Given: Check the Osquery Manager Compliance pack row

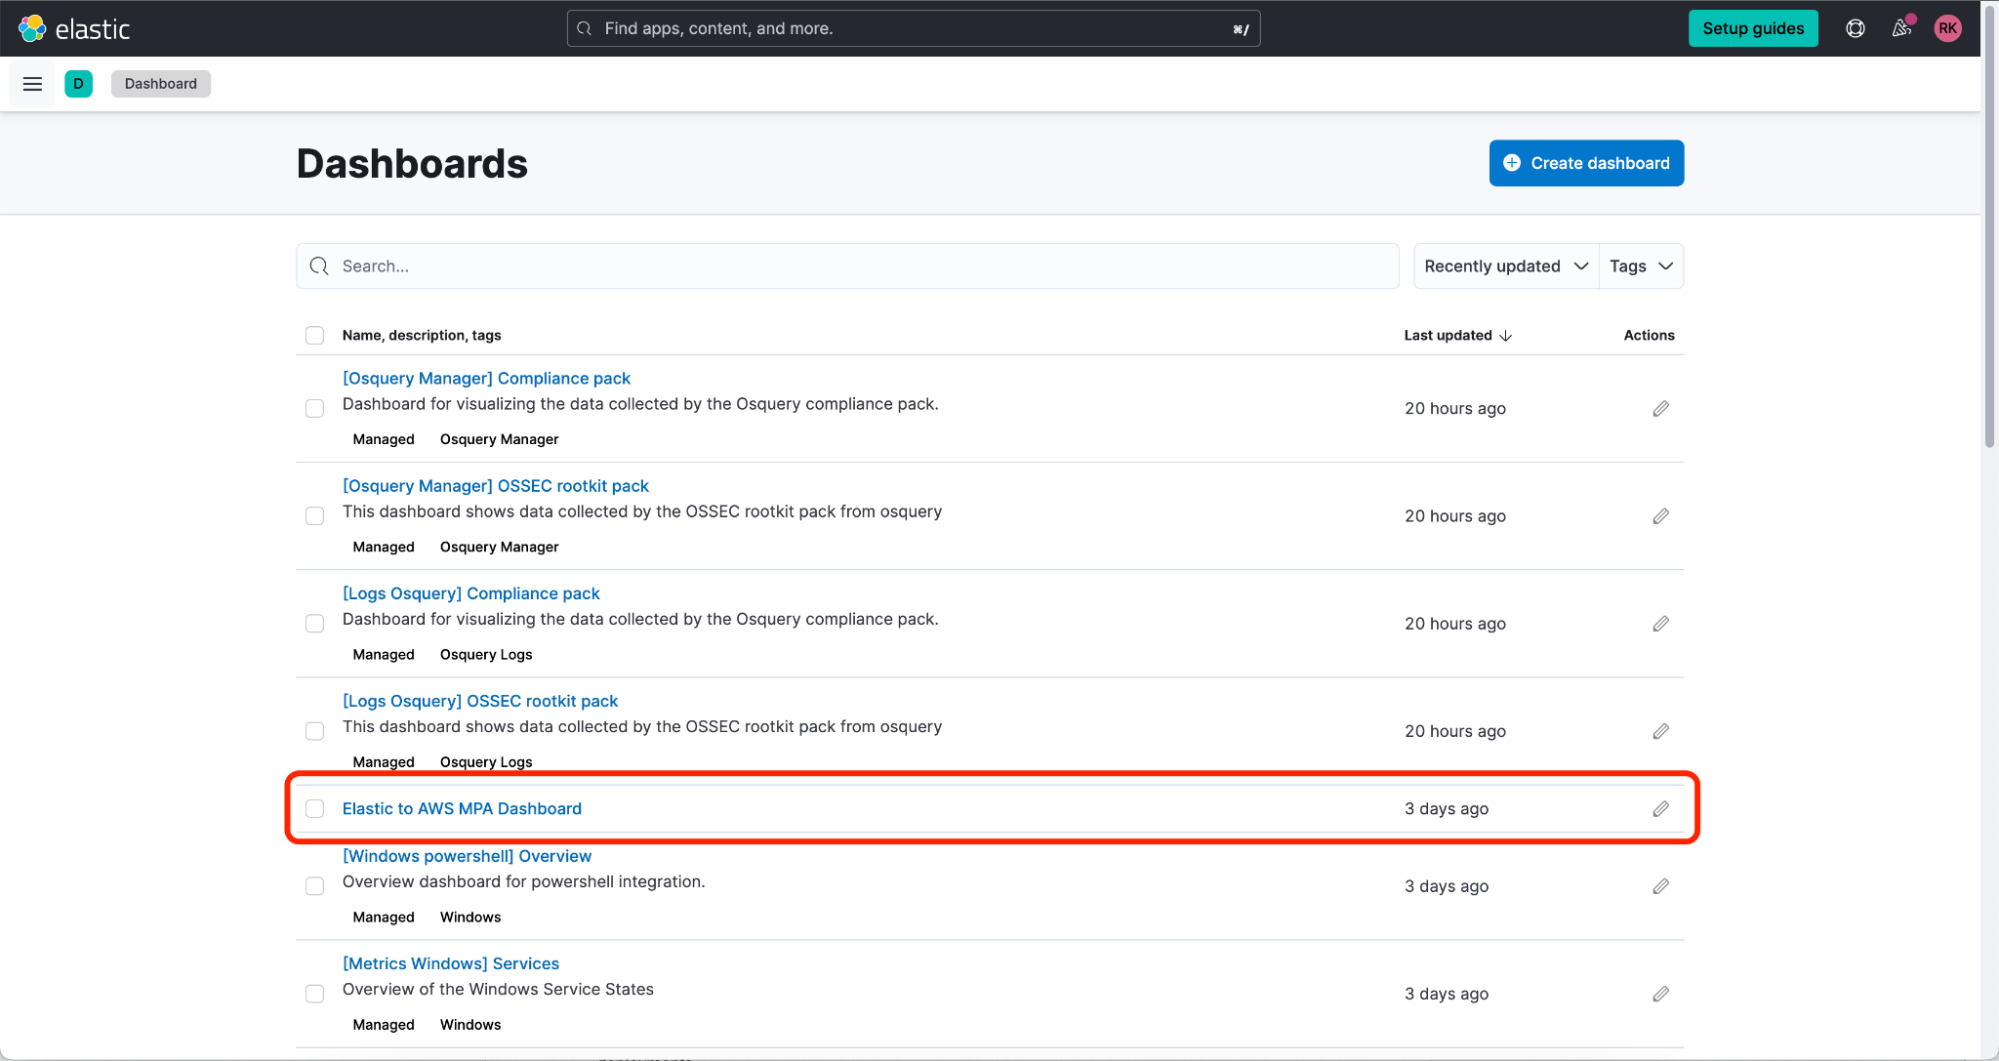Looking at the screenshot, I should click(315, 408).
